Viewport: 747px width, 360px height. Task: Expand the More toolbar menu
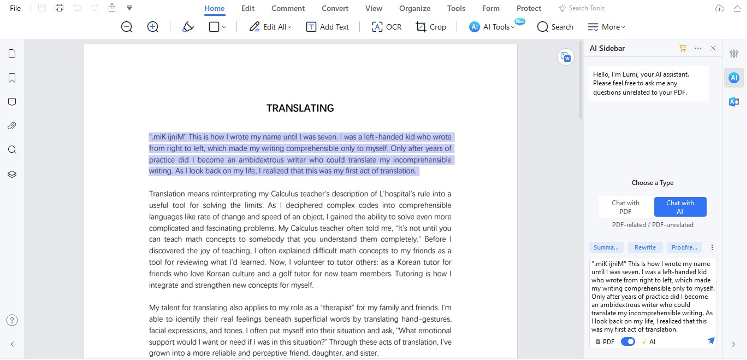tap(606, 27)
